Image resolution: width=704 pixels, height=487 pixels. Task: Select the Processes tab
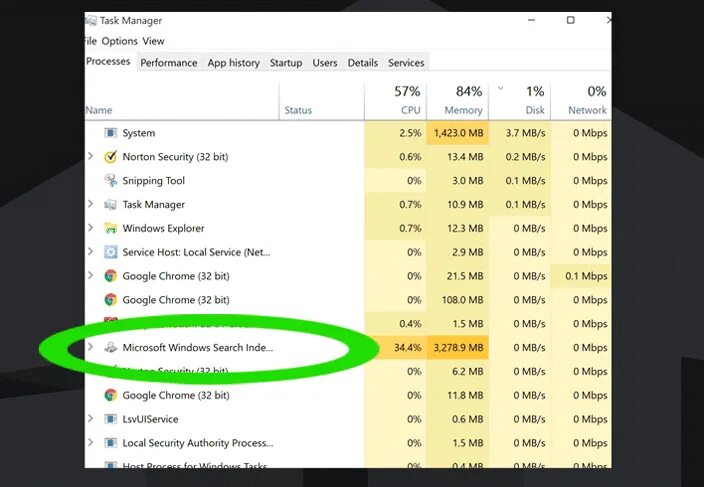coord(108,61)
